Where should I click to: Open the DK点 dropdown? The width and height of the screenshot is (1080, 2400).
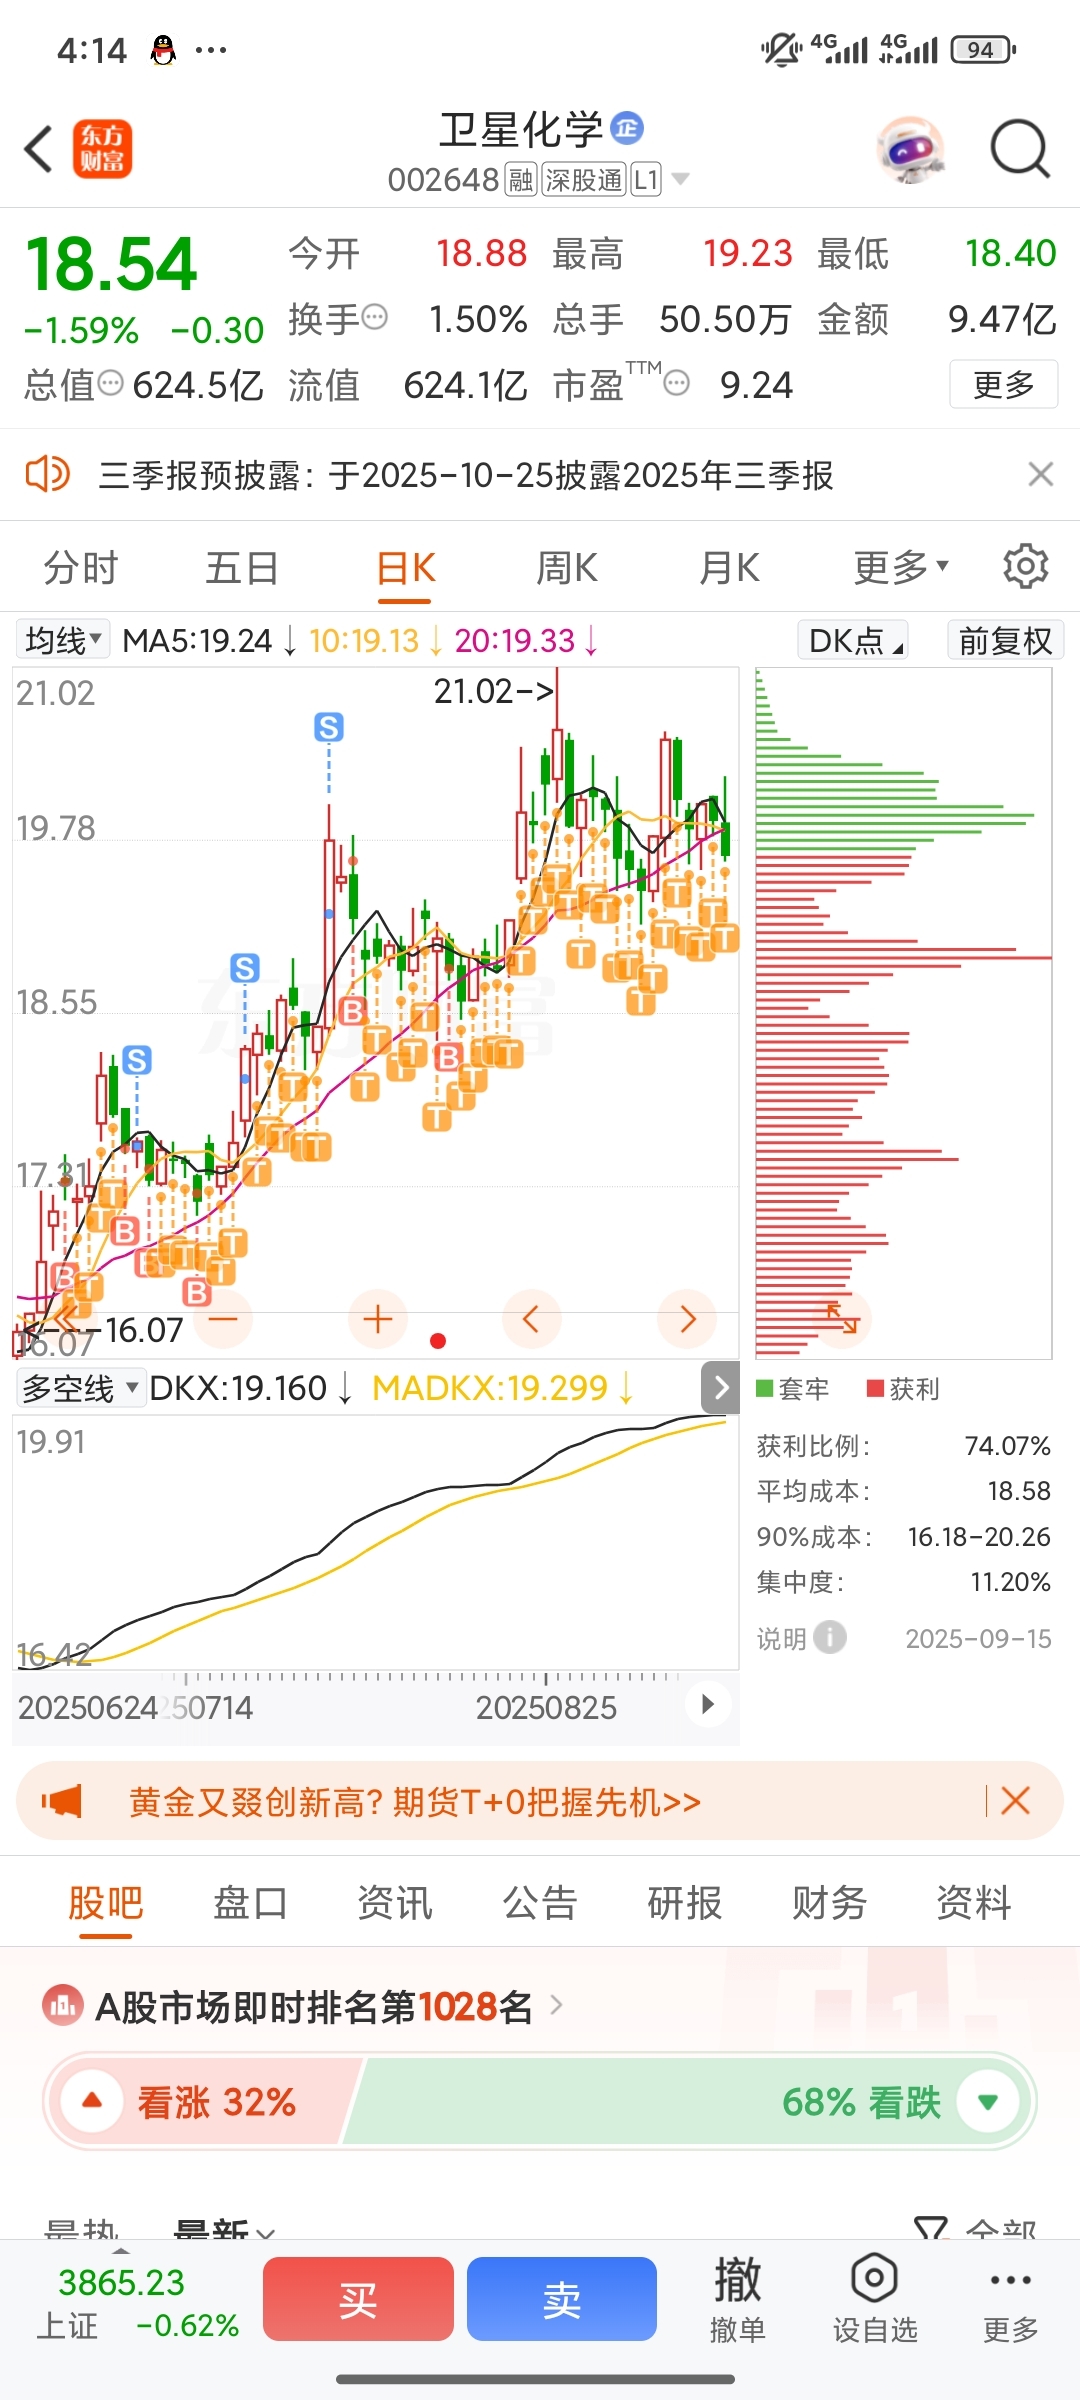(x=852, y=640)
